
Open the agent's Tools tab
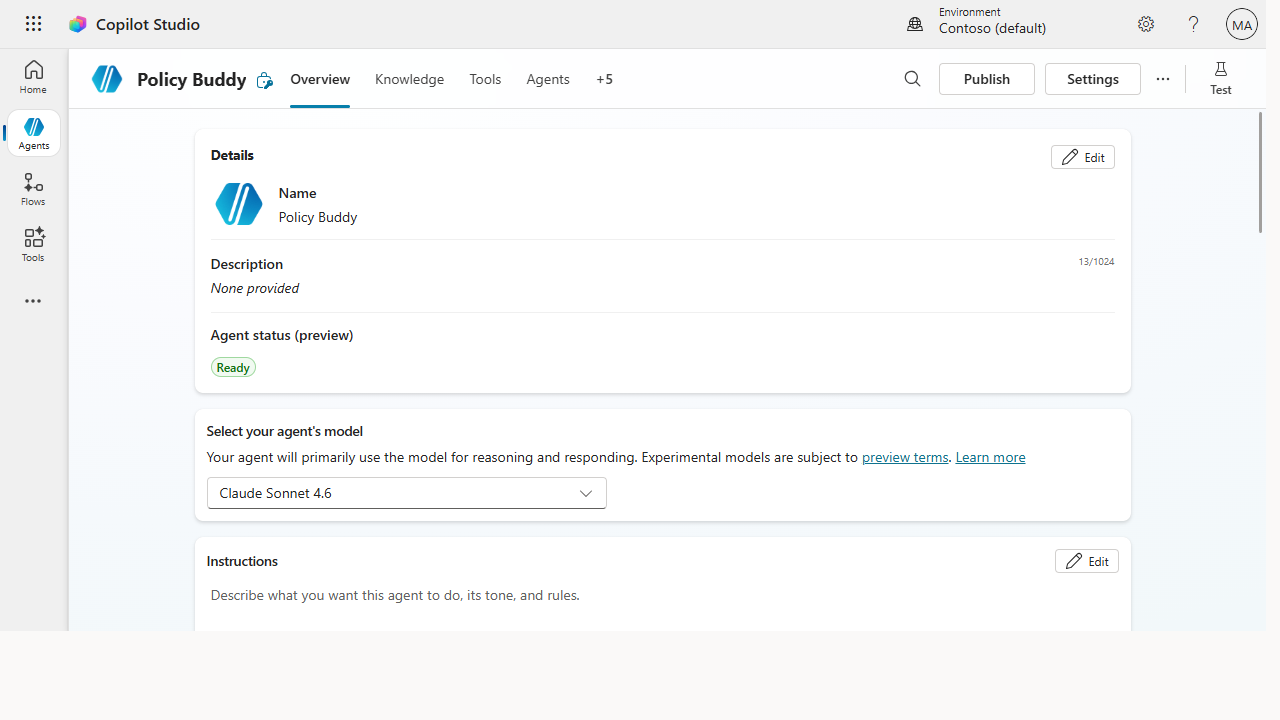coord(485,79)
